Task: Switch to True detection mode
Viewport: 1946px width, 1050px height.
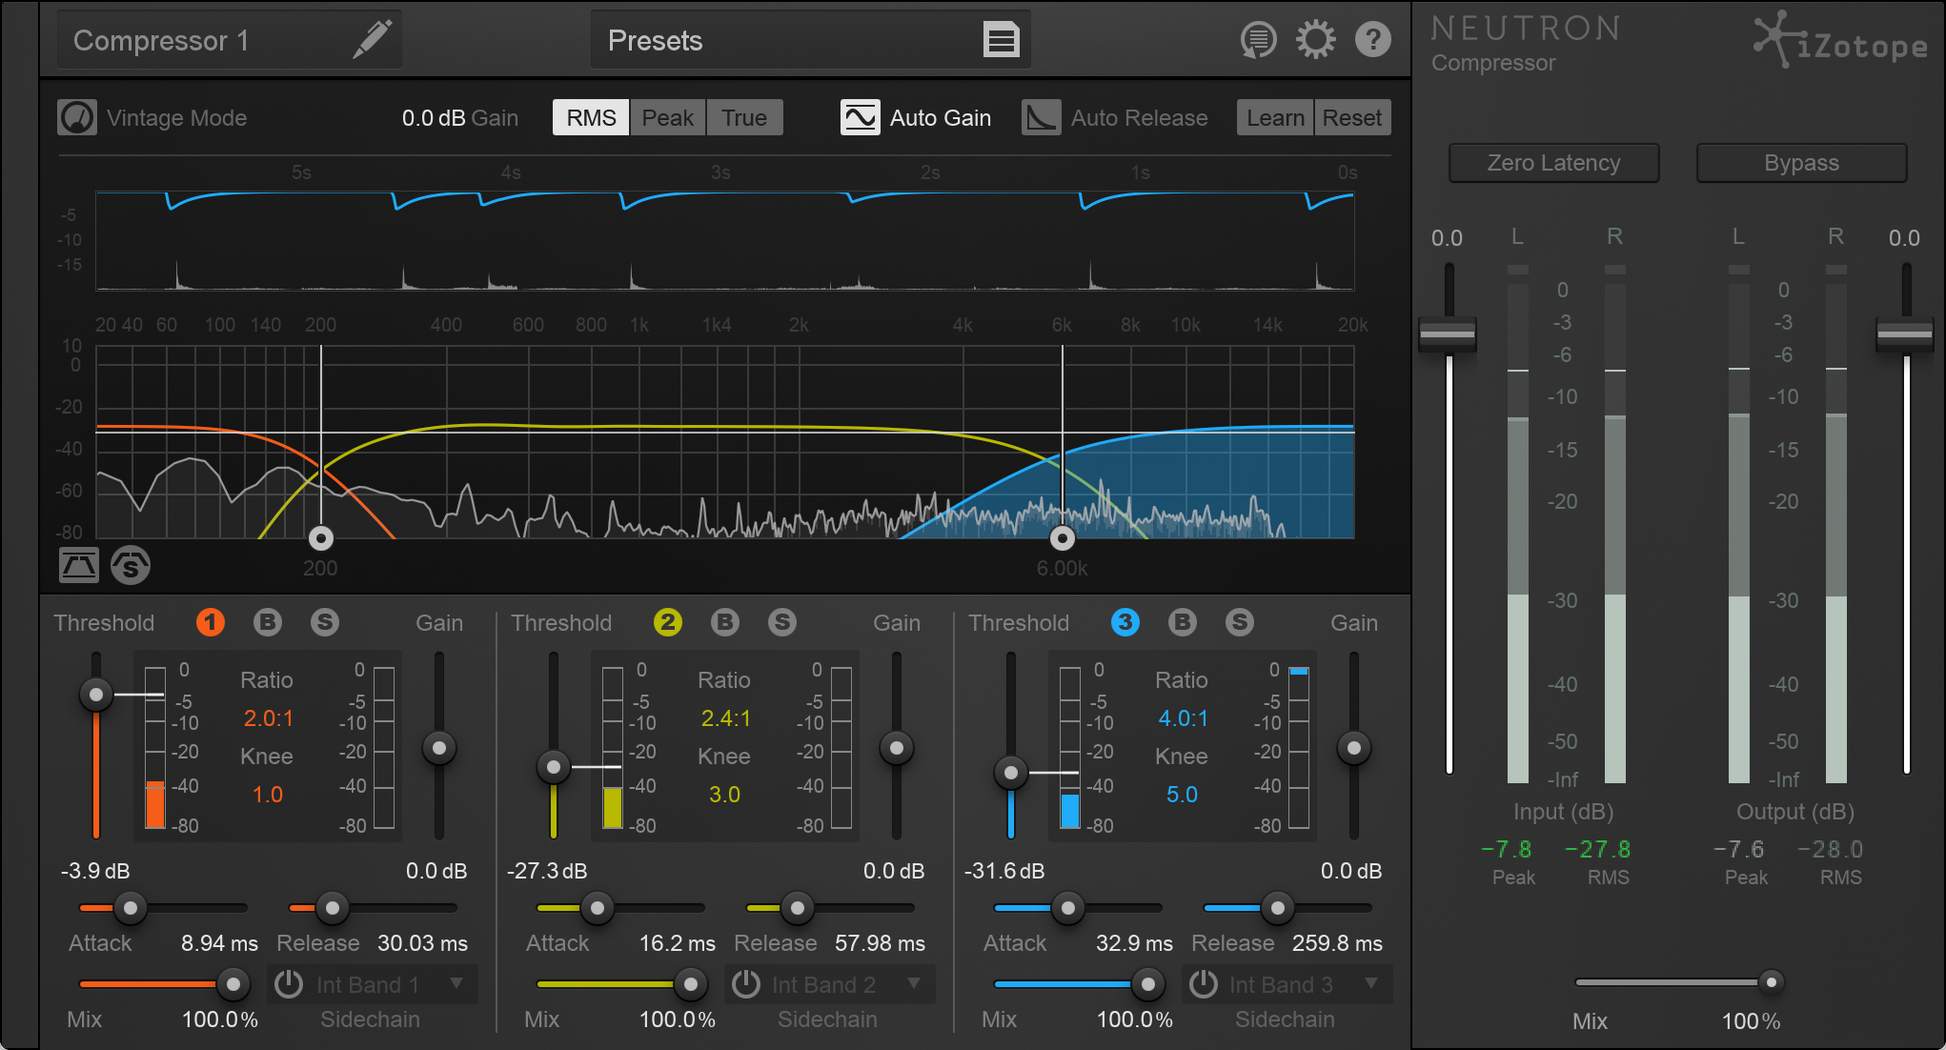Action: click(x=744, y=118)
